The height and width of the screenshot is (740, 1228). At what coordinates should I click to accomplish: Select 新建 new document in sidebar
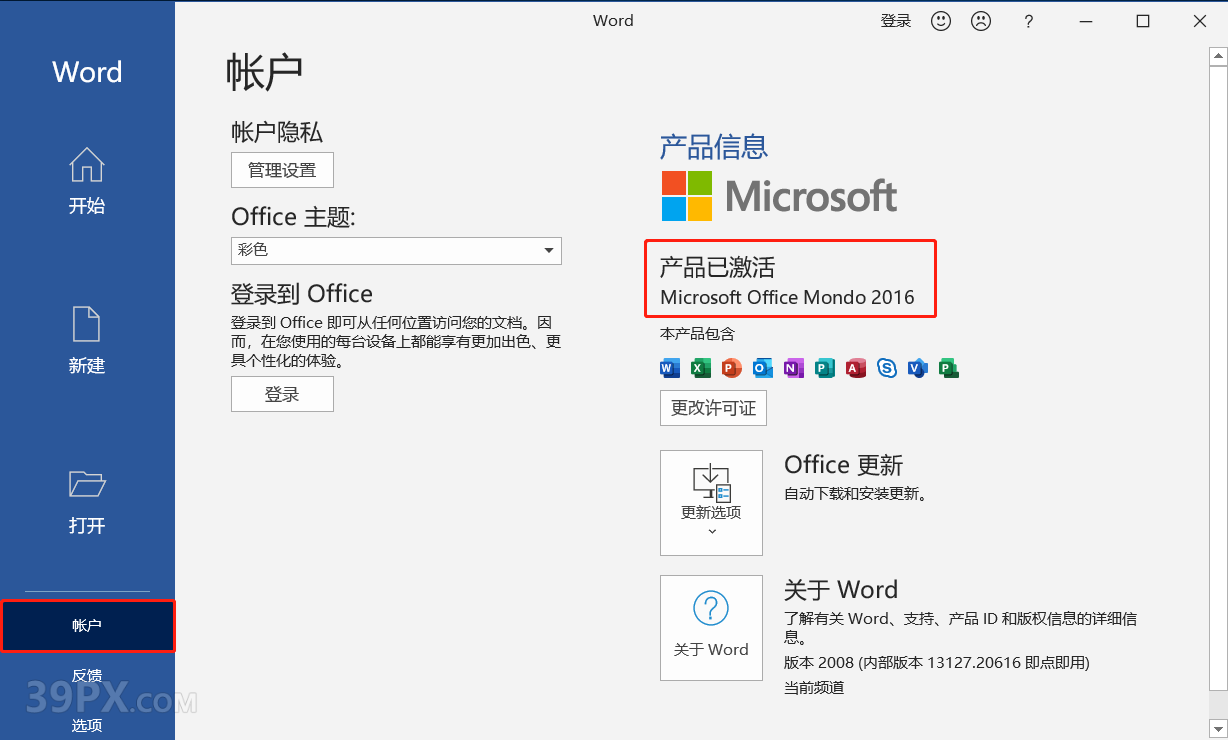87,342
